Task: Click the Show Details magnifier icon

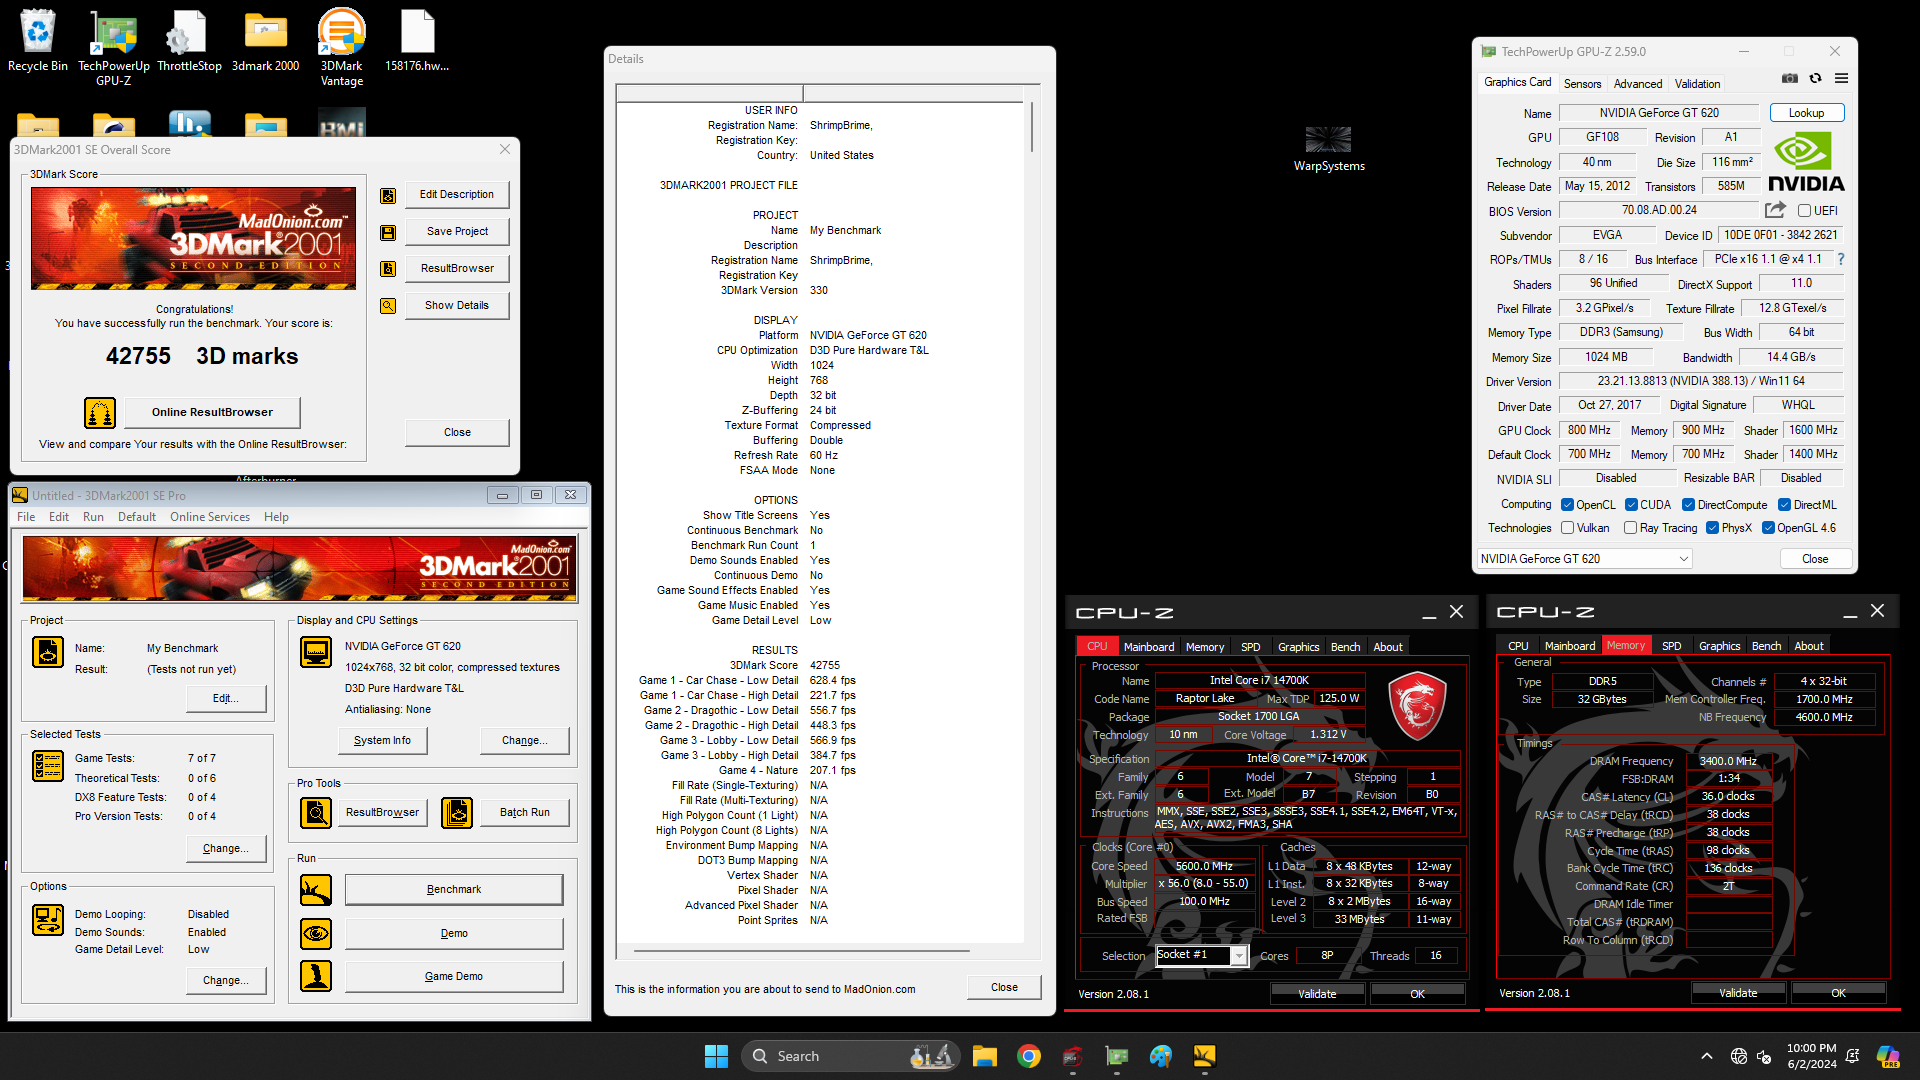Action: pos(388,306)
